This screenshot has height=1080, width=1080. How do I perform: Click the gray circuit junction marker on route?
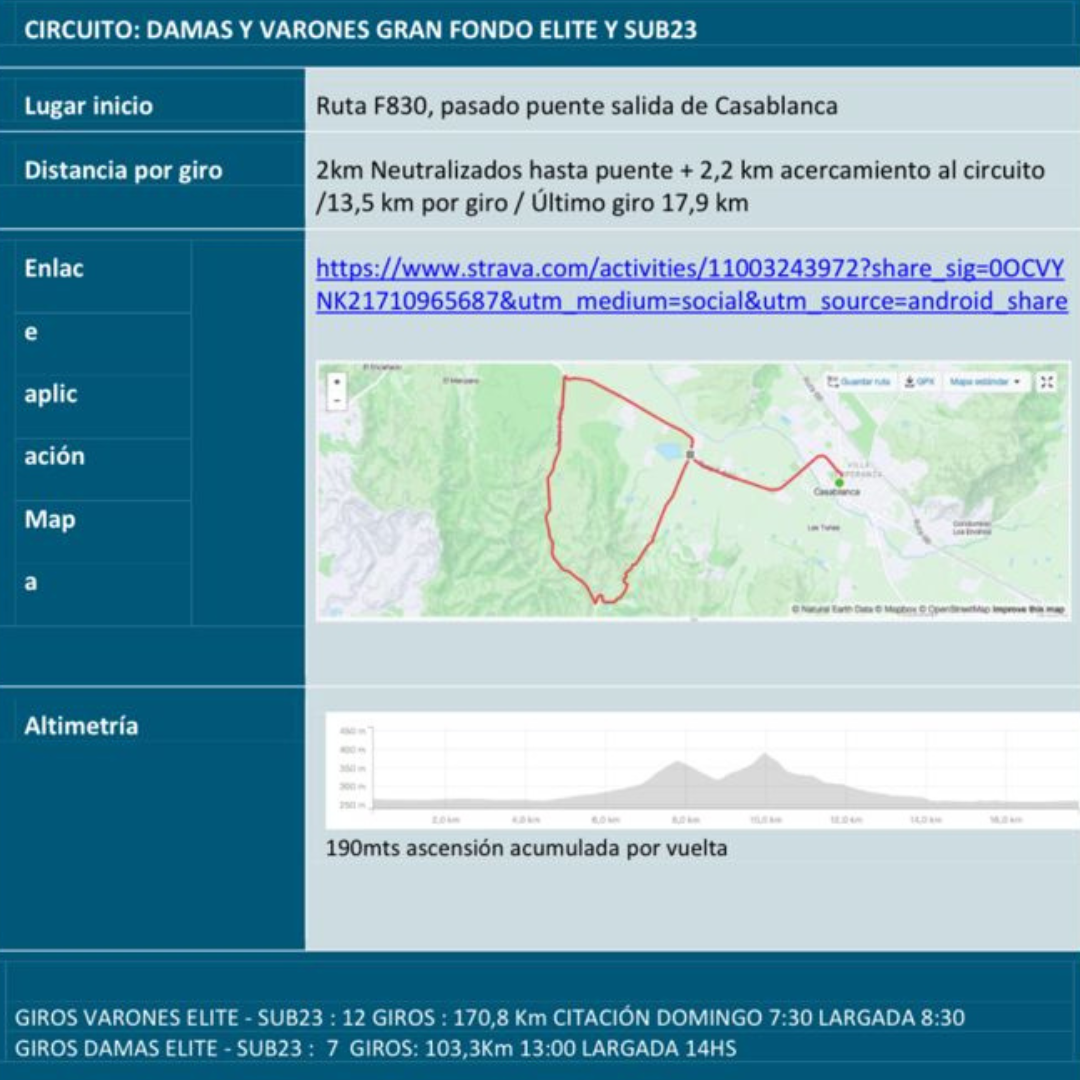tap(690, 454)
